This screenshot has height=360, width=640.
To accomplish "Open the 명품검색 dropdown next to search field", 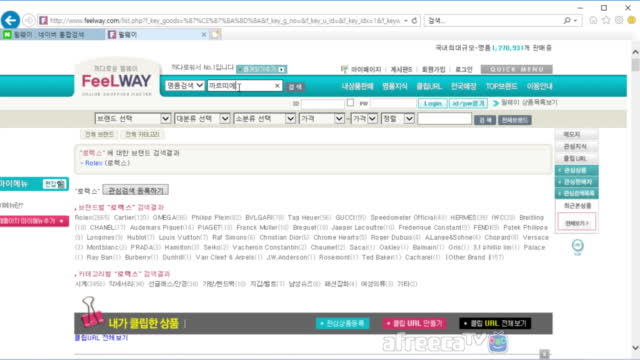I will (184, 85).
